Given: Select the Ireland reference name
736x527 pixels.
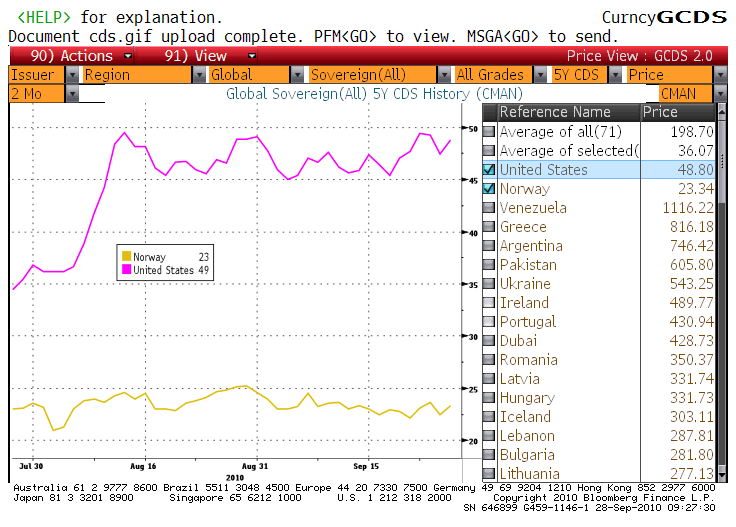Looking at the screenshot, I should pyautogui.click(x=524, y=303).
